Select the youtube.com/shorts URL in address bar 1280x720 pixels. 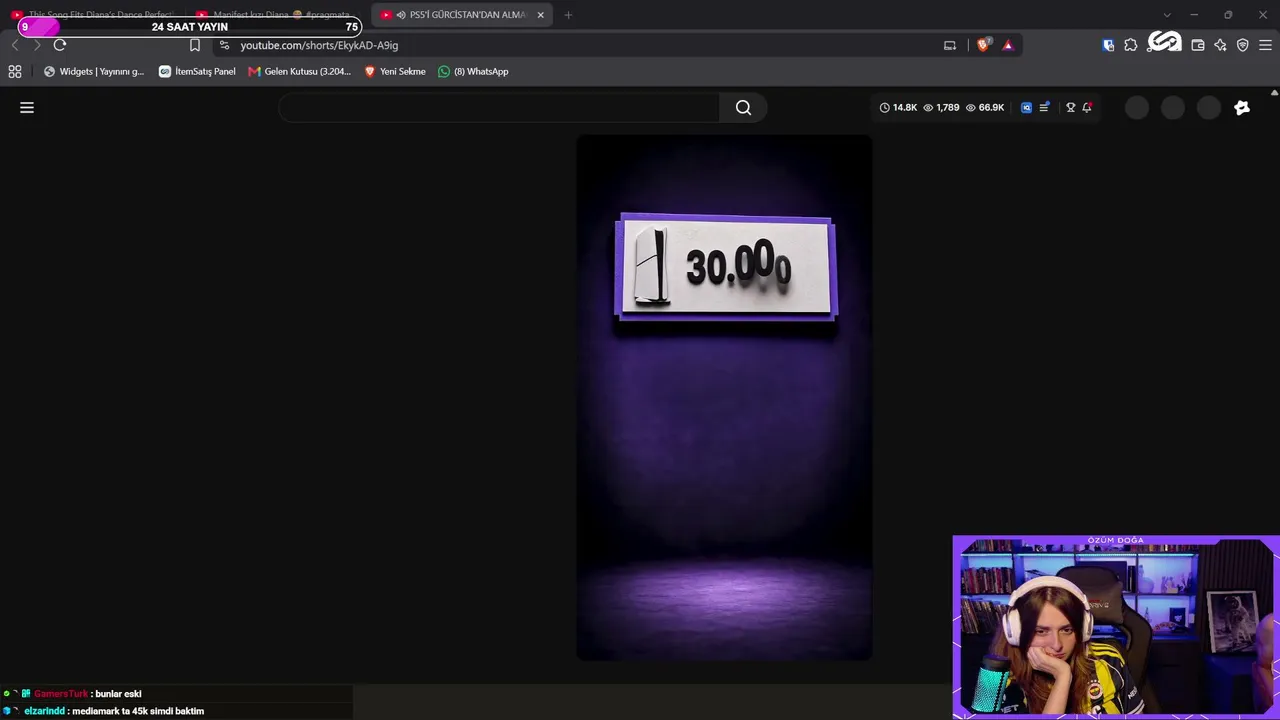click(x=319, y=45)
